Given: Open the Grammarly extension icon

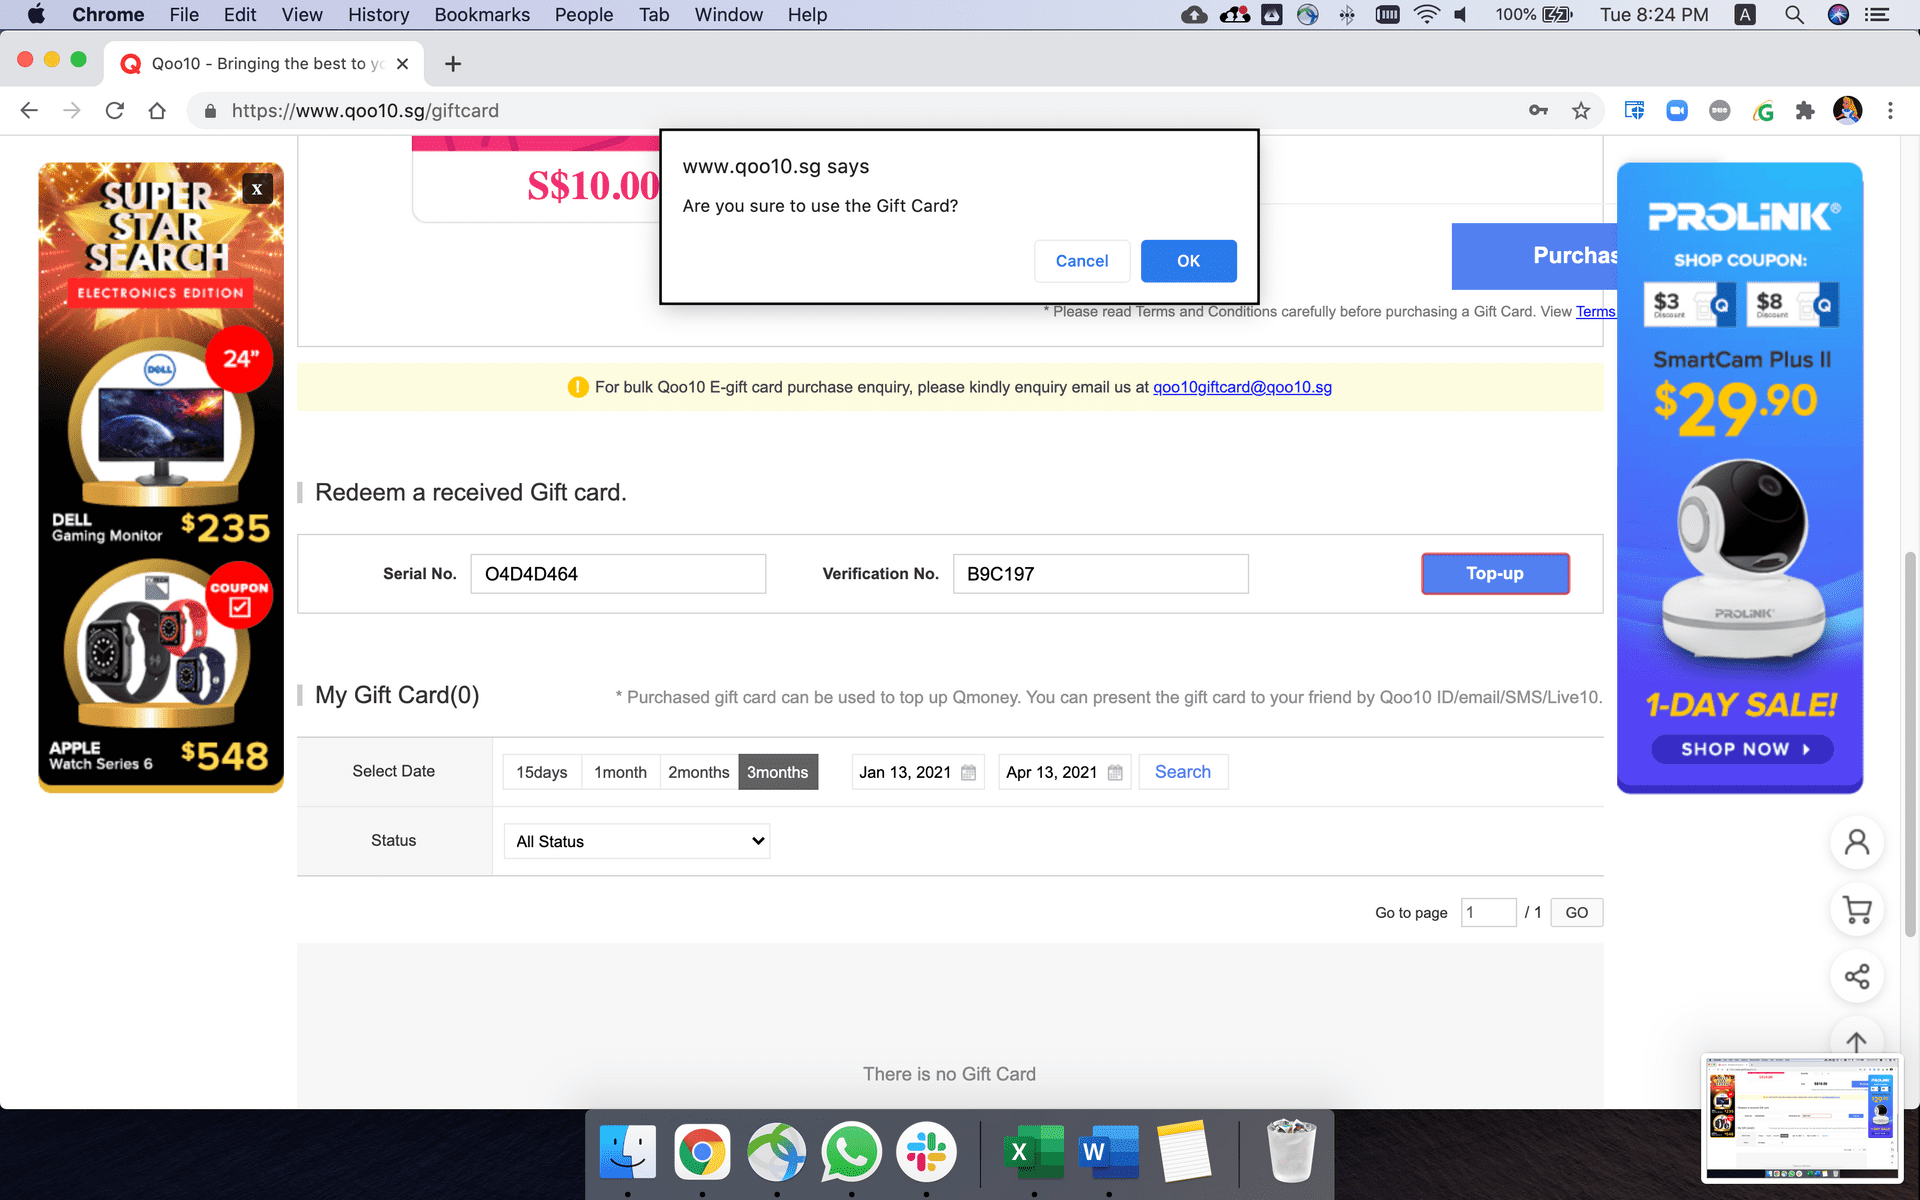Looking at the screenshot, I should [x=1763, y=111].
